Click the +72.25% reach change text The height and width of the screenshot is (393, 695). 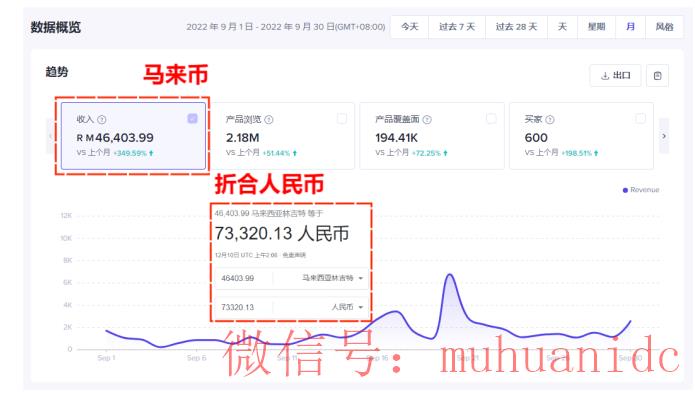point(426,153)
